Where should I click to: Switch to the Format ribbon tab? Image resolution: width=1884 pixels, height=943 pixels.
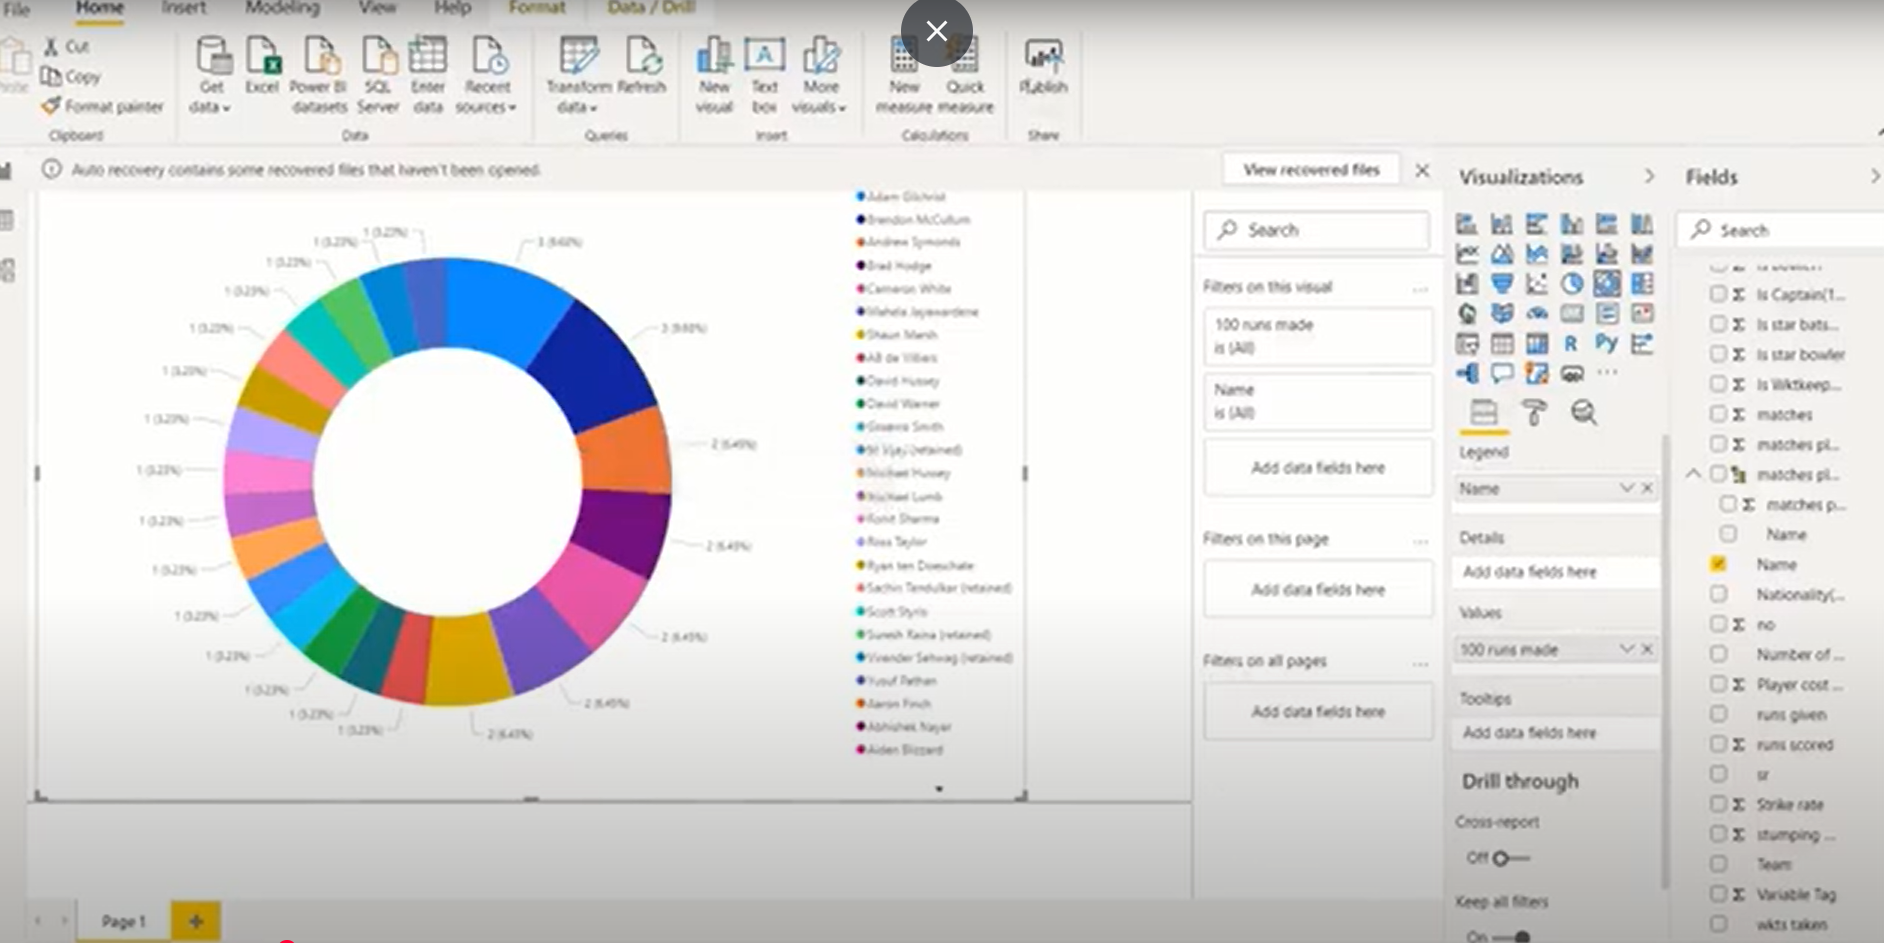(537, 8)
